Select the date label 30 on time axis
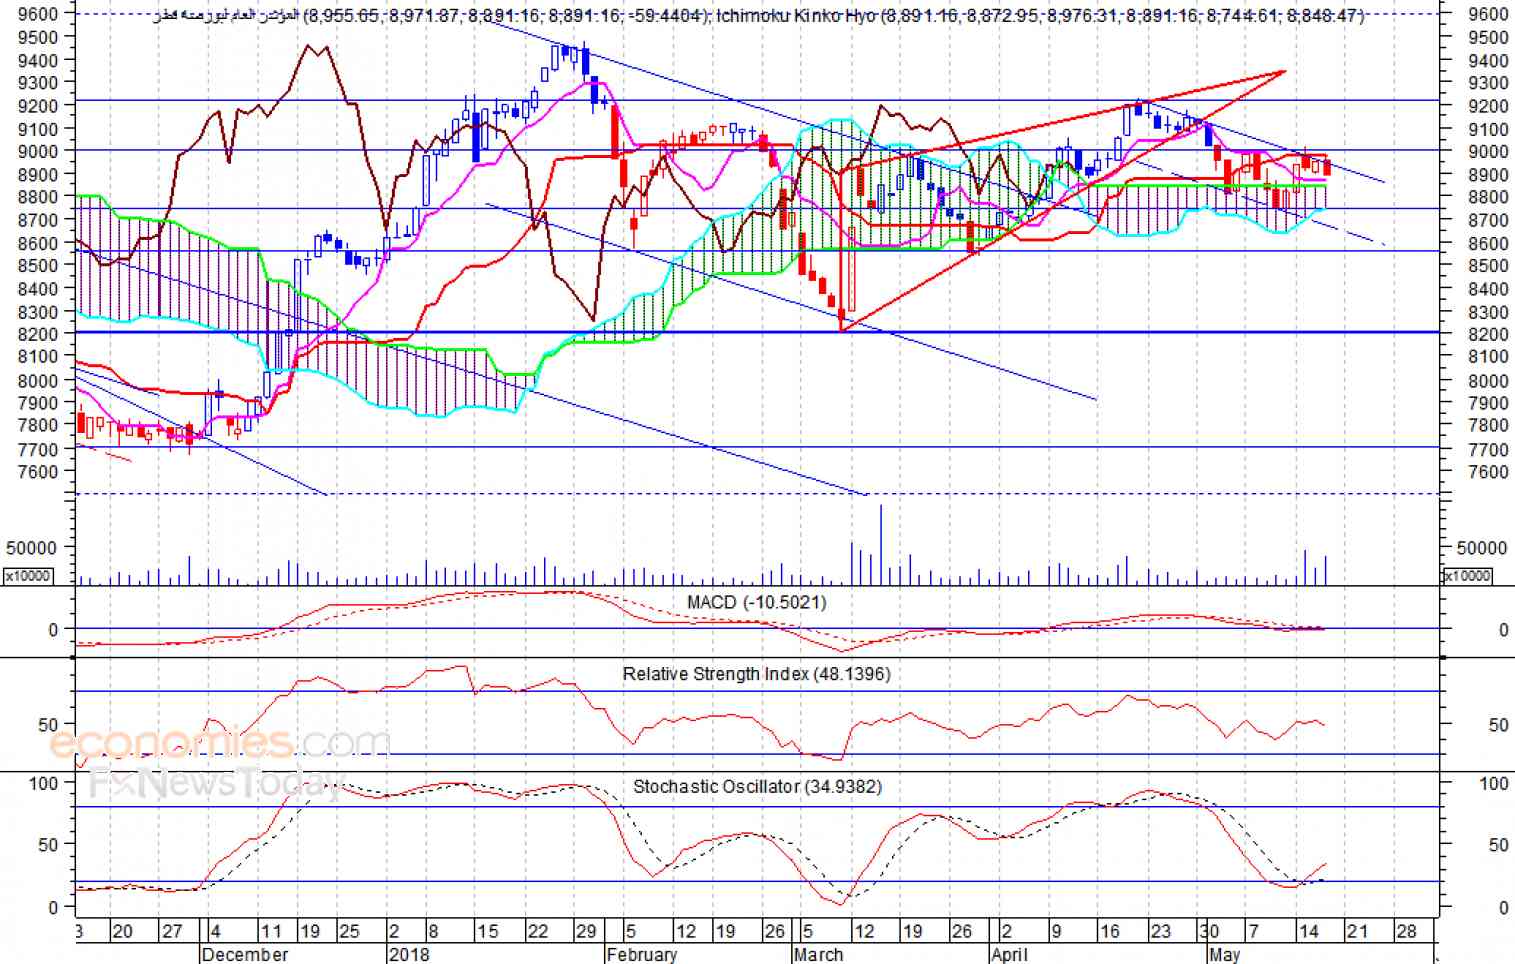Image resolution: width=1515 pixels, height=964 pixels. tap(1210, 931)
